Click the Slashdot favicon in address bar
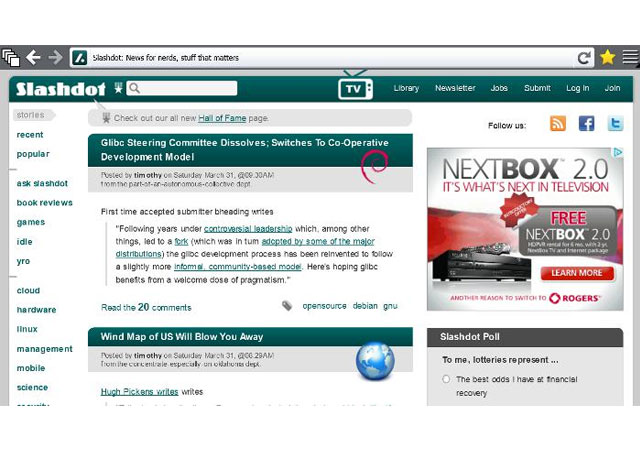 pyautogui.click(x=80, y=58)
